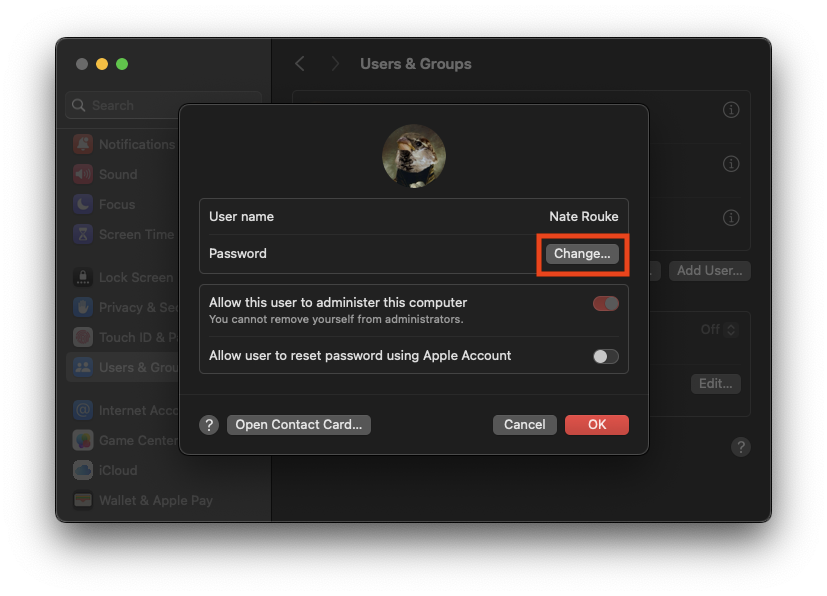
Task: Click the back chevron in toolbar
Action: pyautogui.click(x=300, y=64)
